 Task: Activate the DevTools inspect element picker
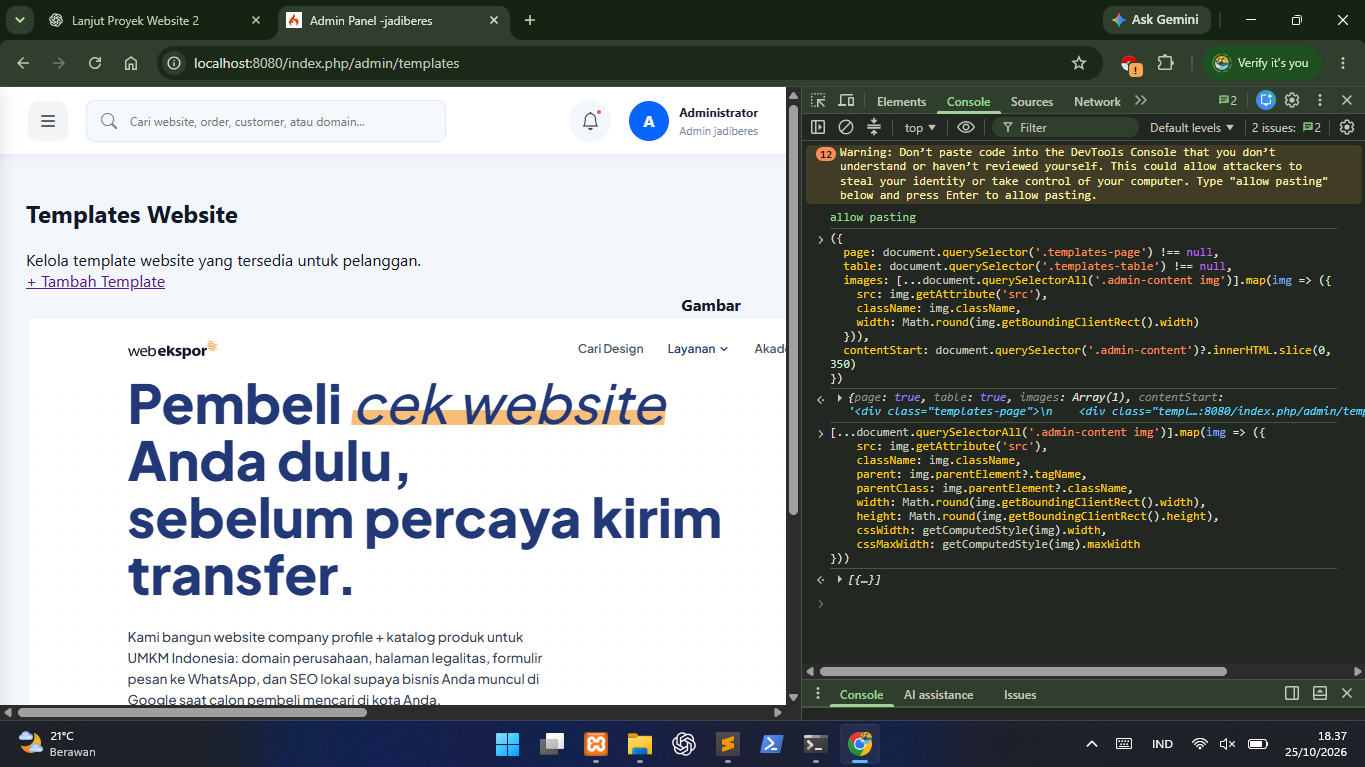point(819,101)
